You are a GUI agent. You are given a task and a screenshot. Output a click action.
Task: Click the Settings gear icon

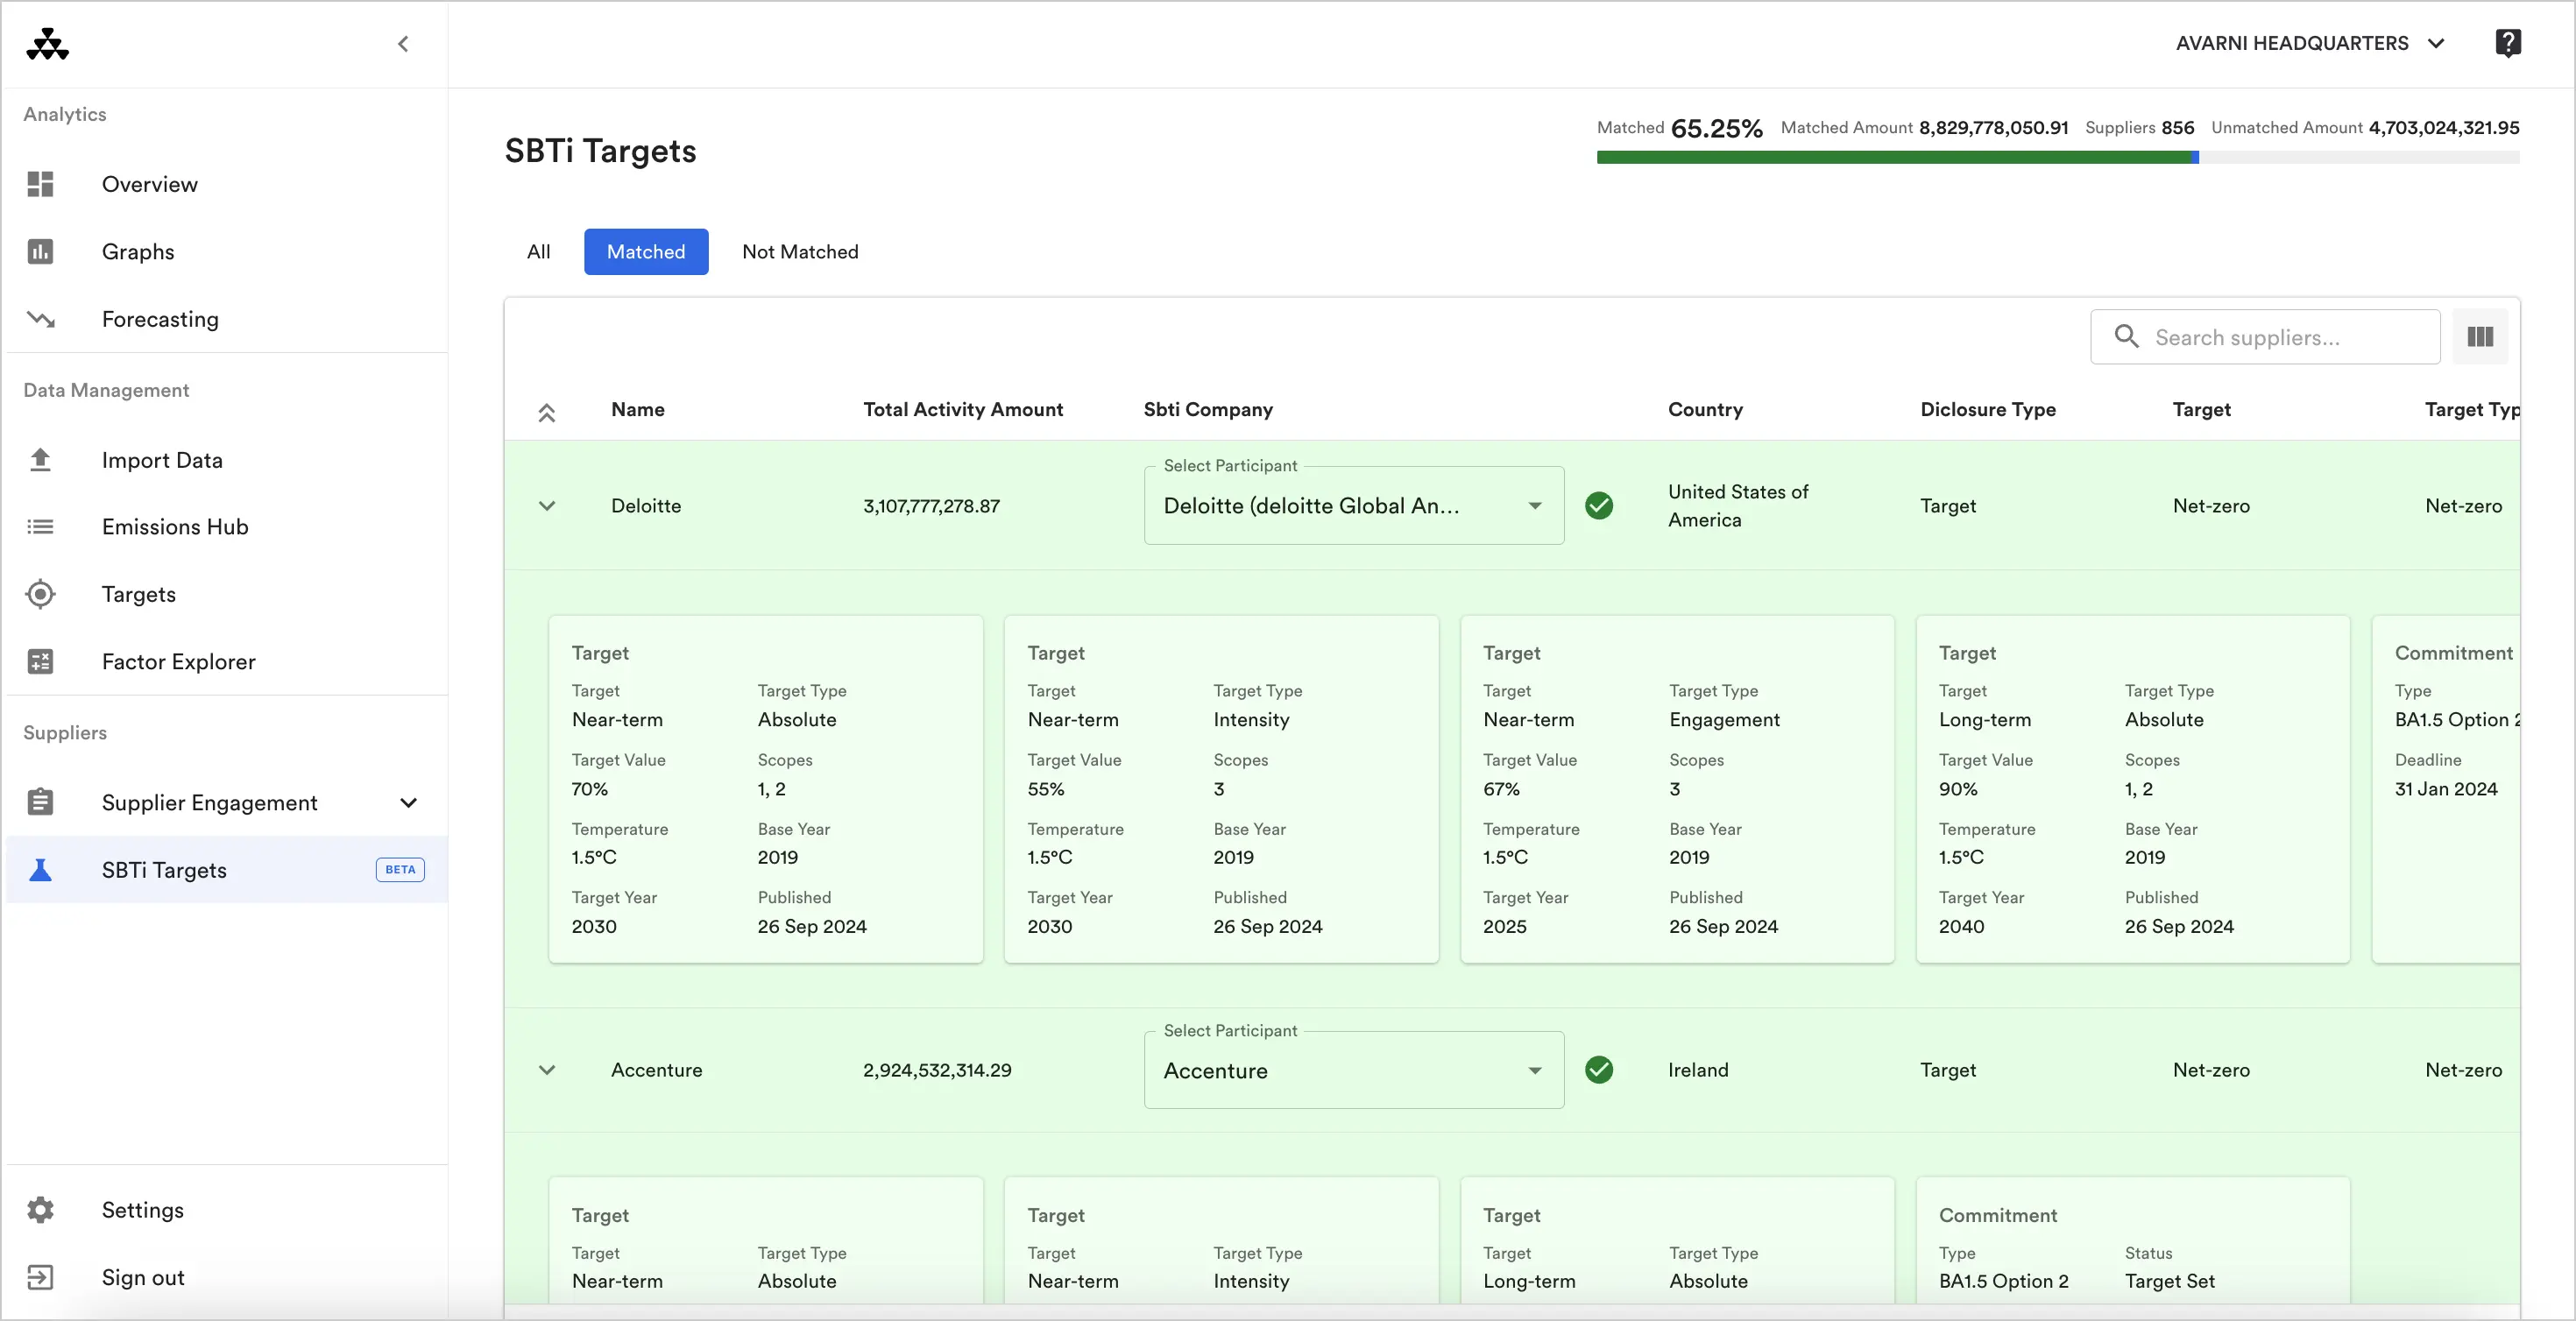coord(40,1210)
